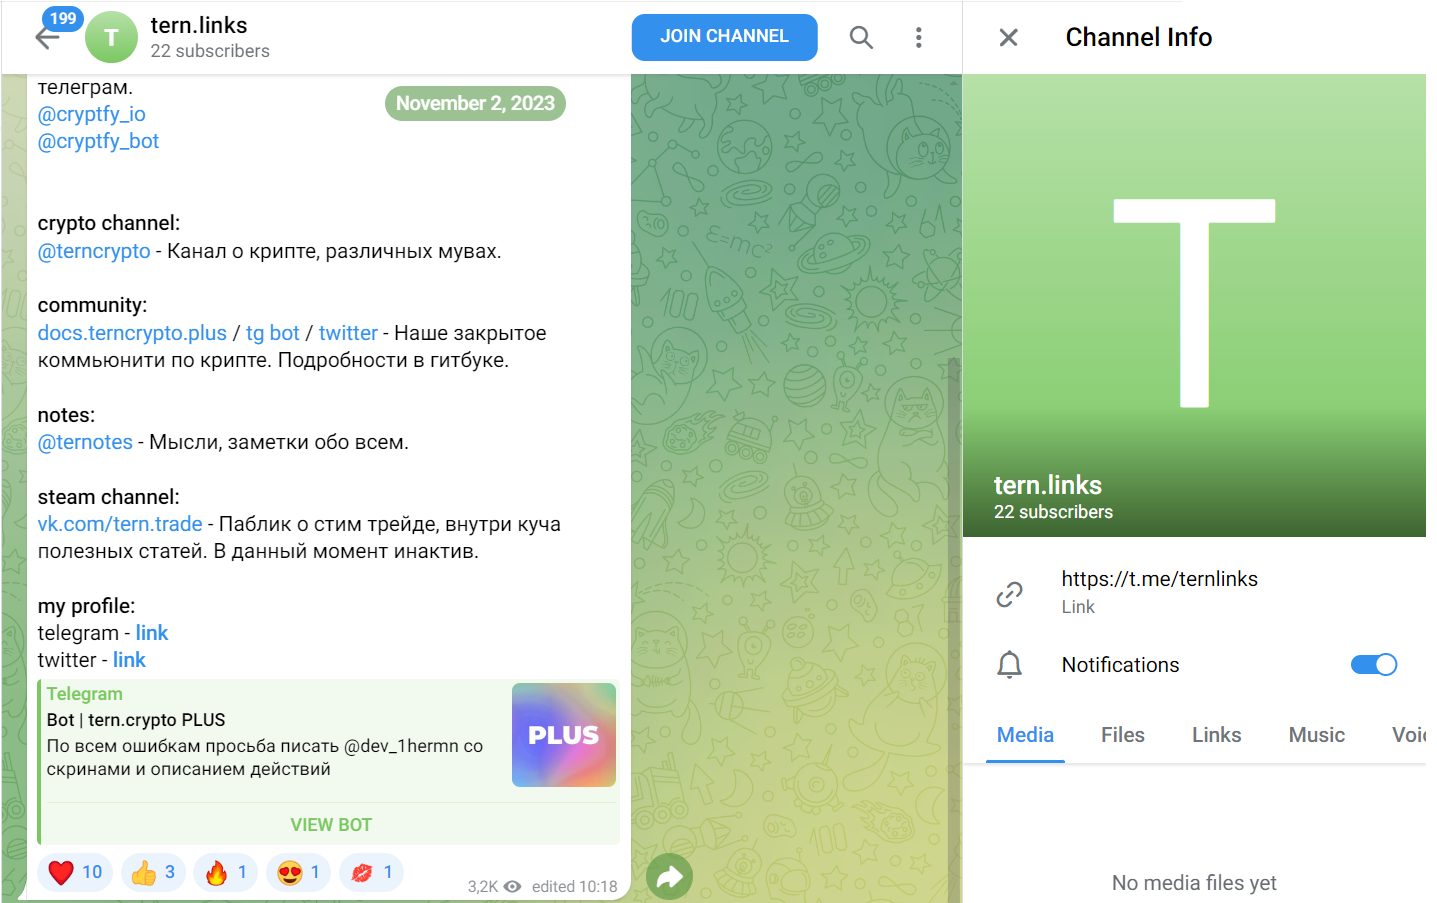
Task: Open the vk.com/tern.trade link
Action: click(120, 524)
